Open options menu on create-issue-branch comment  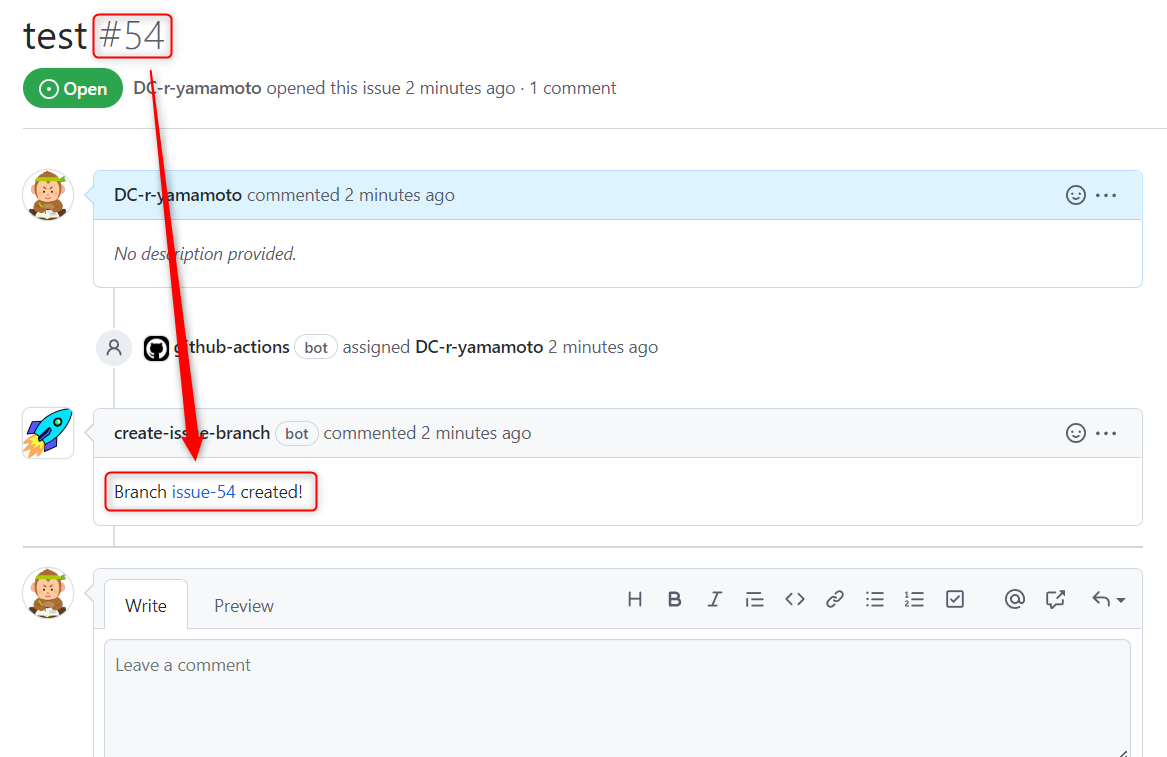click(x=1106, y=433)
